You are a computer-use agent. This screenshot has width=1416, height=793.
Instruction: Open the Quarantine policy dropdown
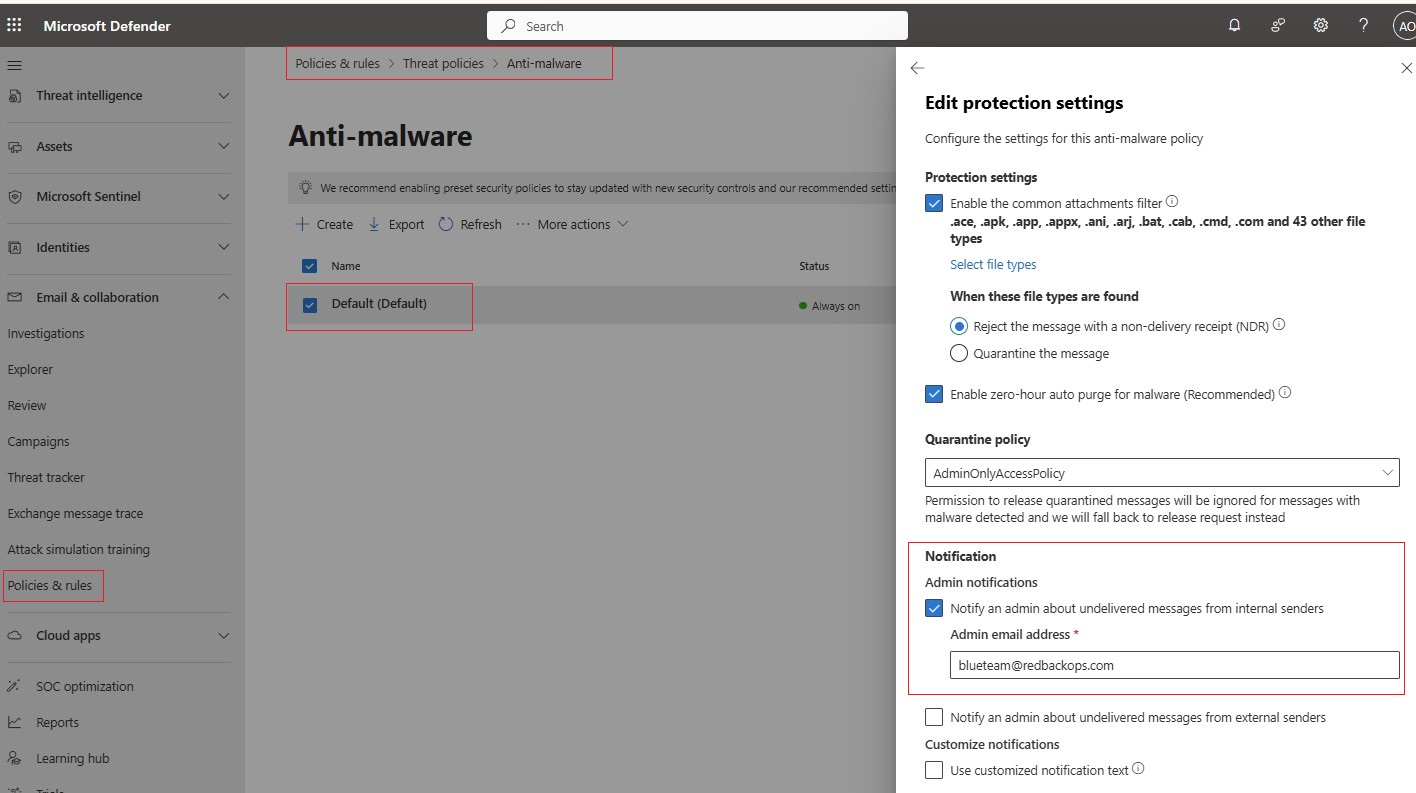(1162, 473)
